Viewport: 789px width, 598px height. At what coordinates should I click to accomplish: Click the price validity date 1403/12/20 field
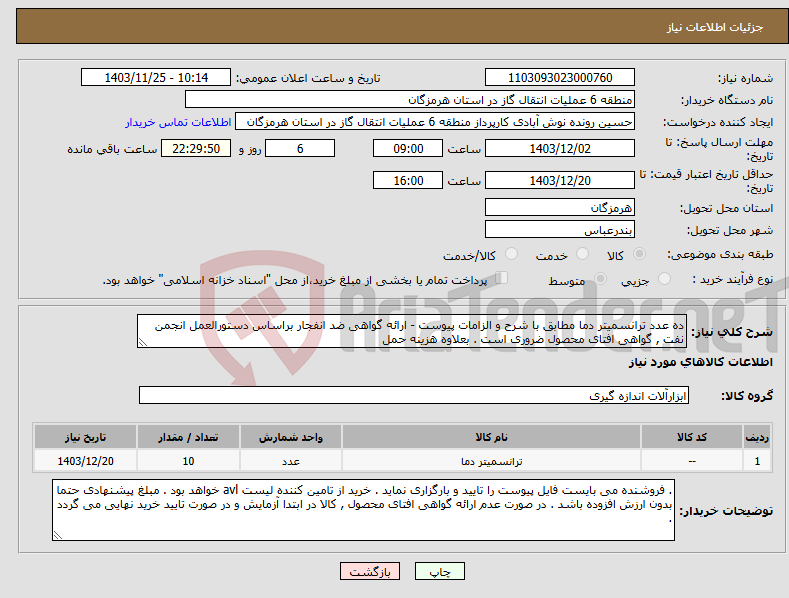point(560,180)
